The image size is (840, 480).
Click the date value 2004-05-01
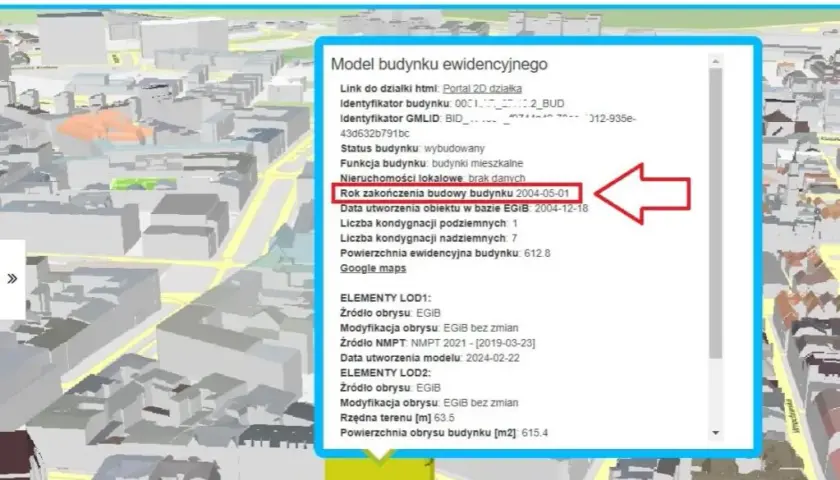point(542,193)
